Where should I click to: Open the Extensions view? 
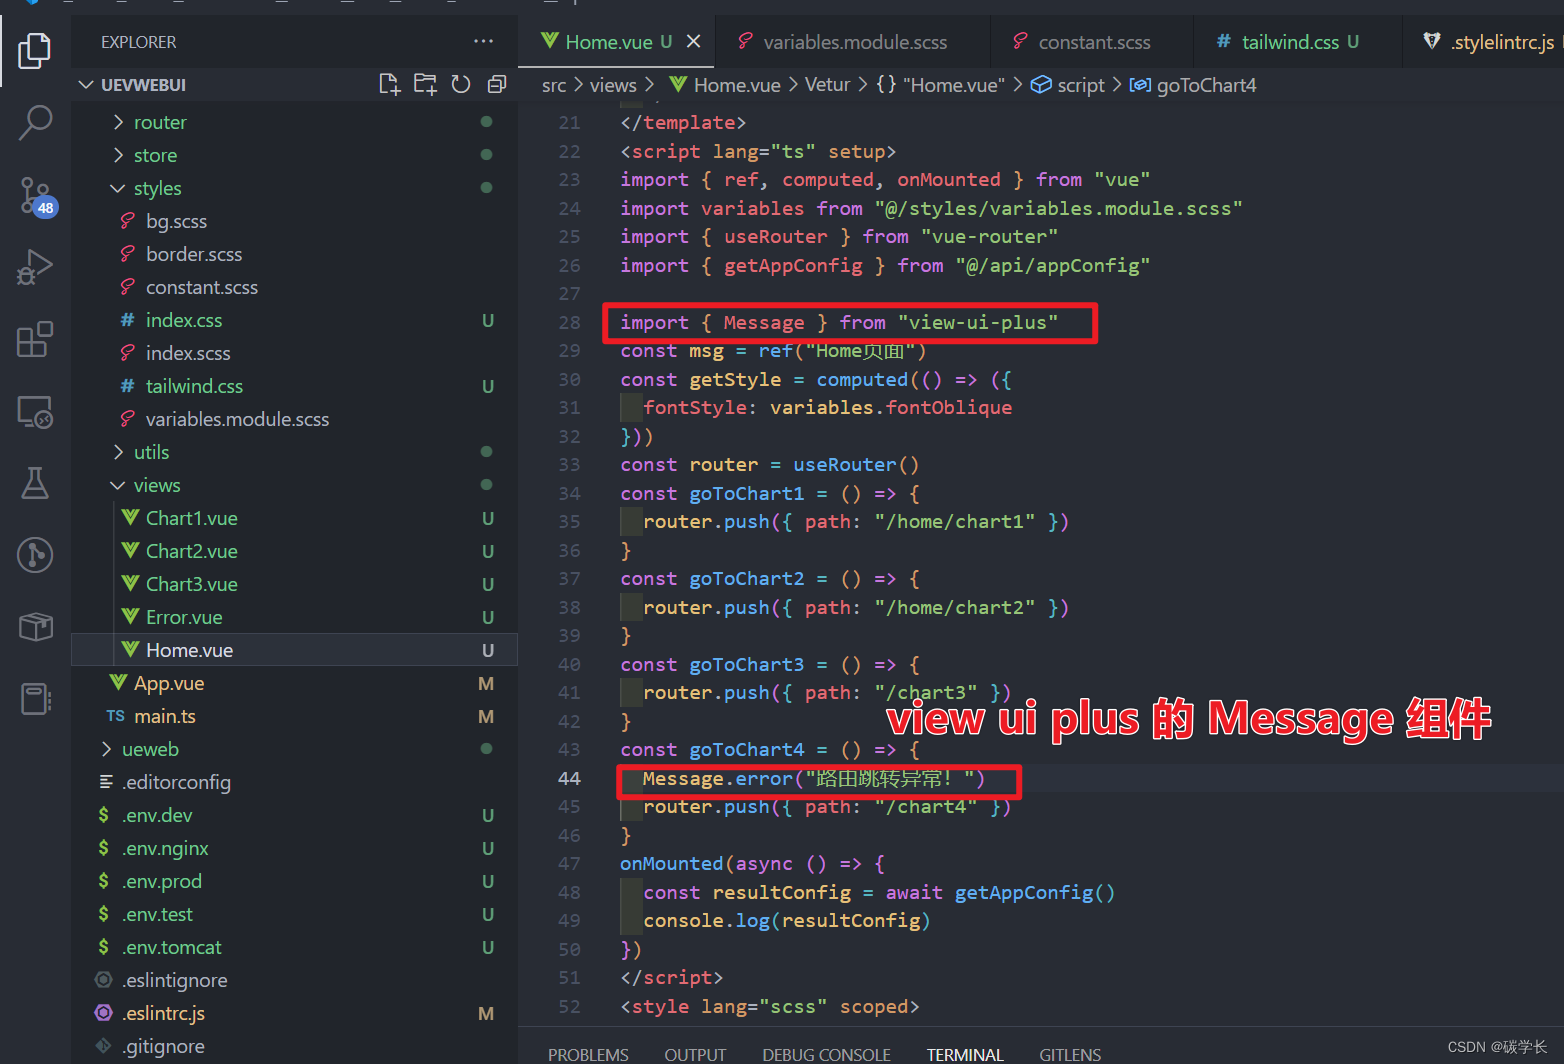coord(35,340)
